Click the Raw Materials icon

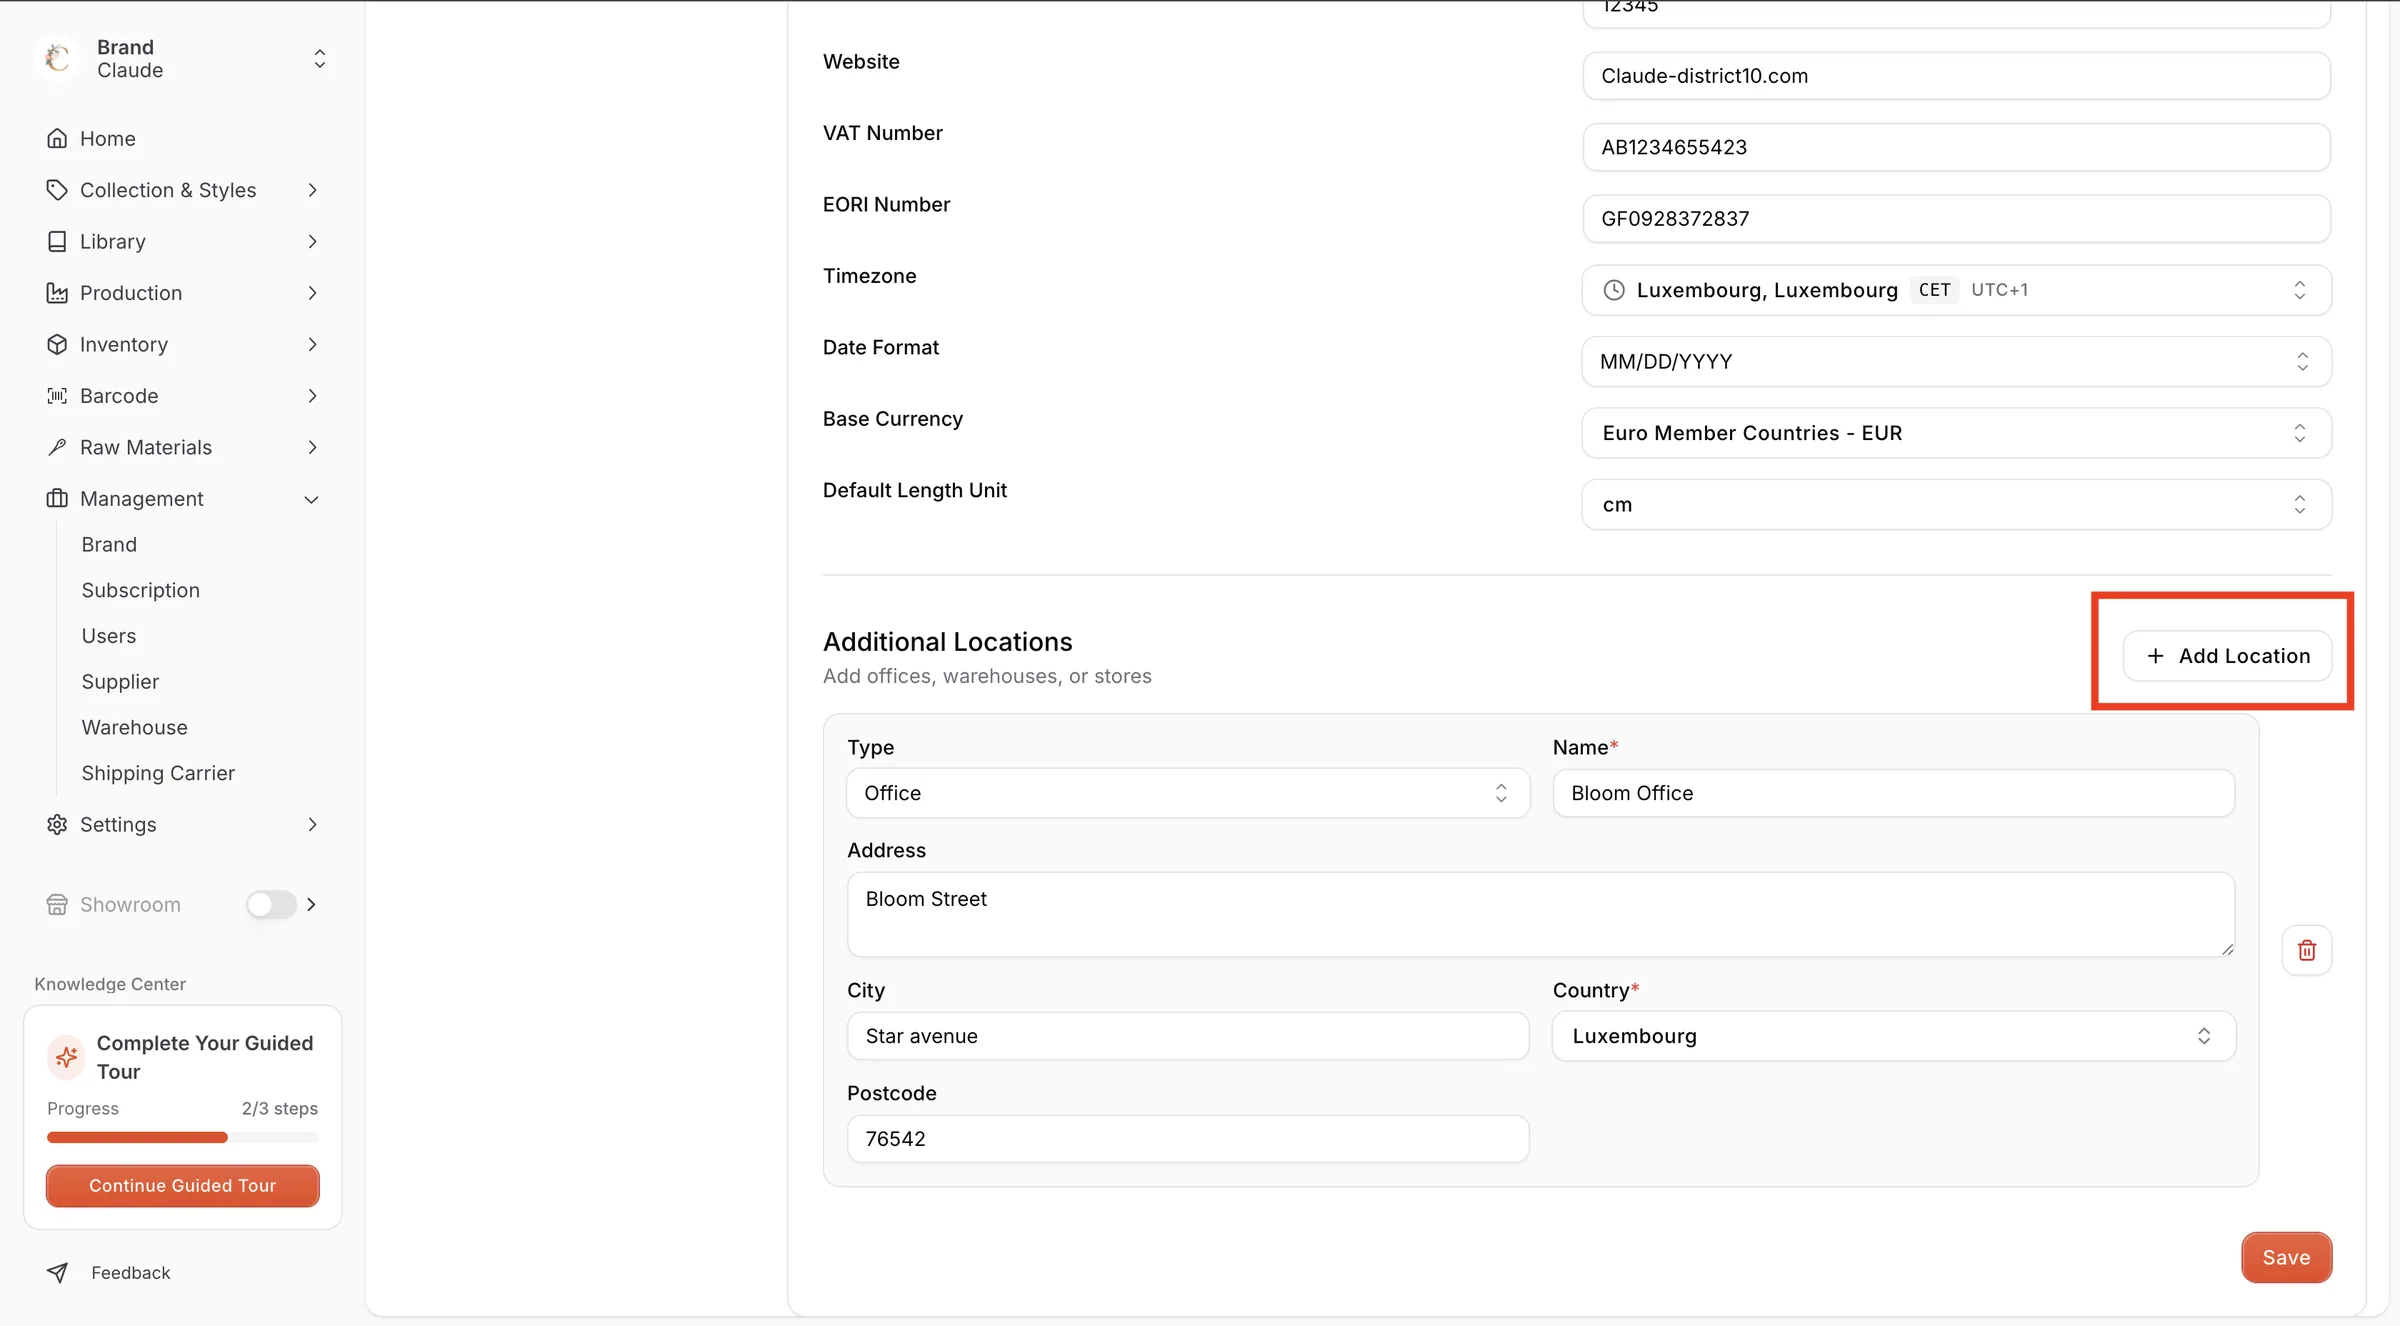tap(57, 447)
